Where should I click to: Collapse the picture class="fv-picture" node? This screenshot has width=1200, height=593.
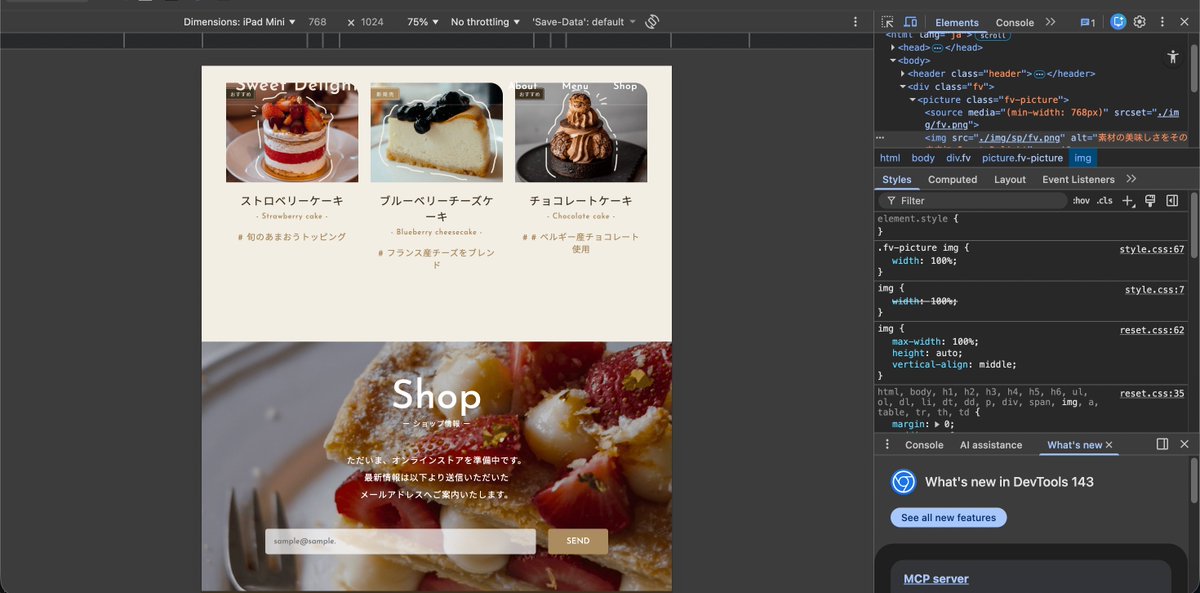click(x=913, y=99)
